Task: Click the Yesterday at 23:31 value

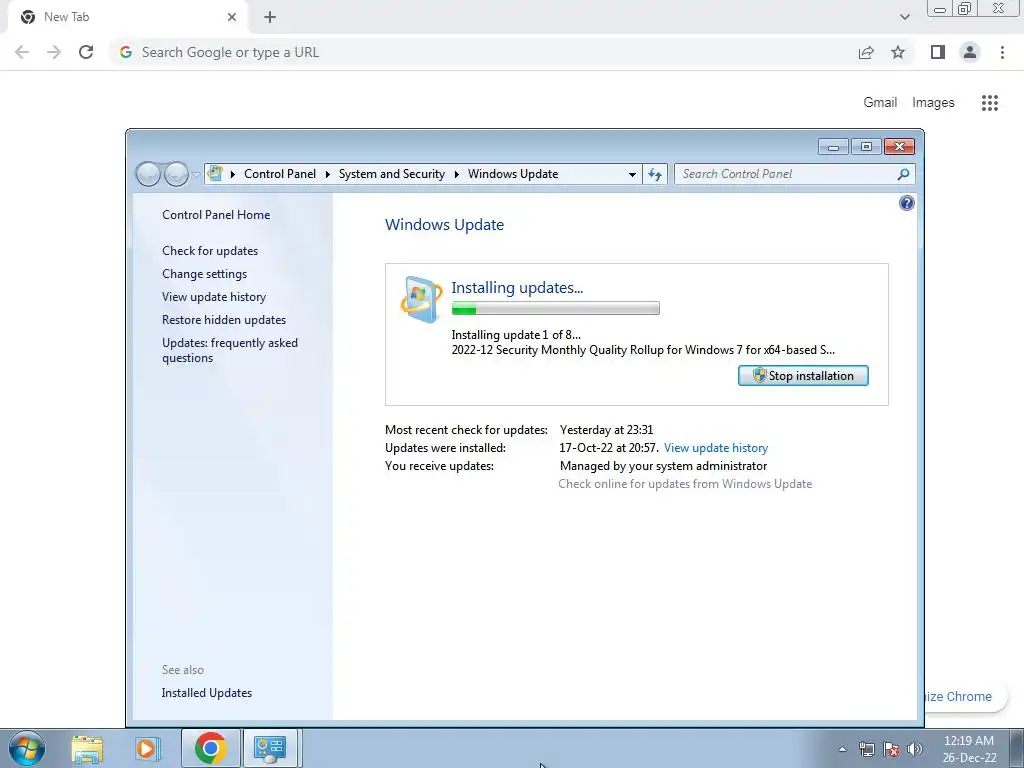Action: click(606, 430)
